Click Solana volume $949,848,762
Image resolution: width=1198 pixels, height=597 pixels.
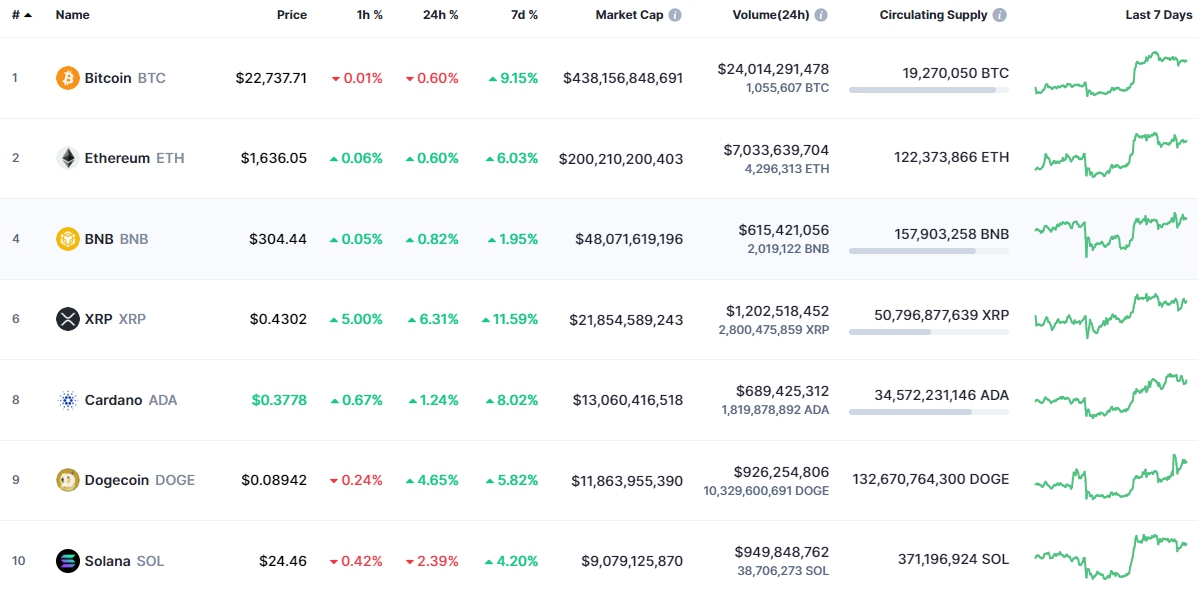(784, 552)
